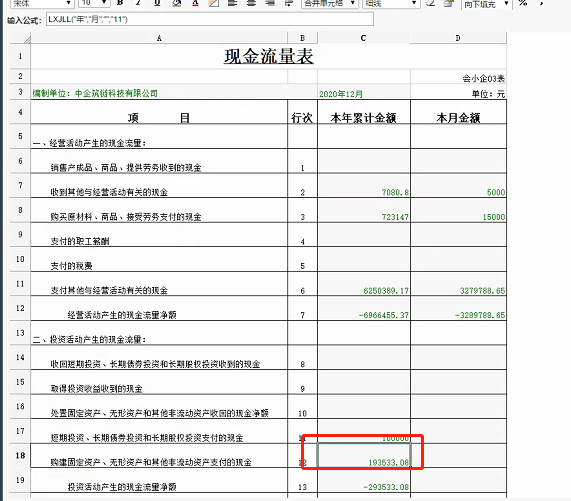Viewport: 571px width, 501px height.
Task: Select column C header
Action: [x=363, y=38]
